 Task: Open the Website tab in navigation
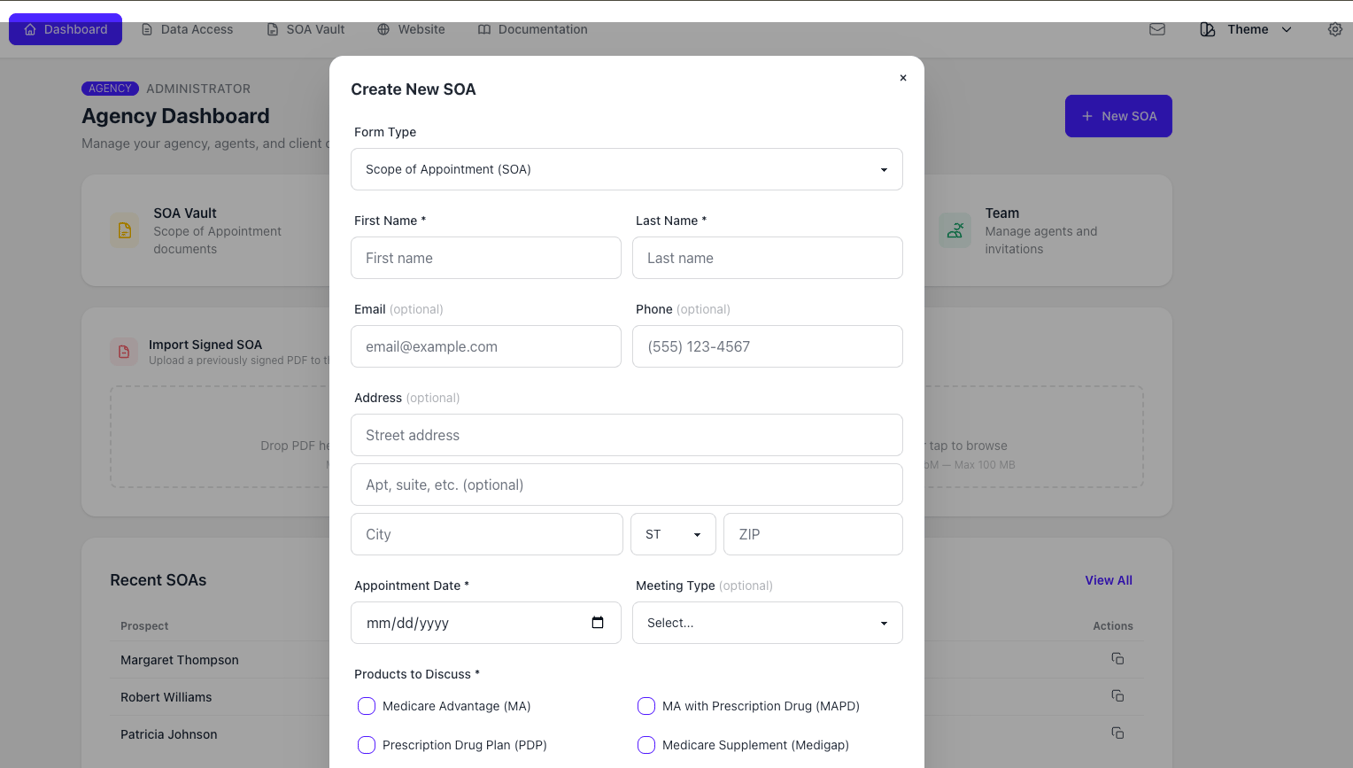click(411, 29)
